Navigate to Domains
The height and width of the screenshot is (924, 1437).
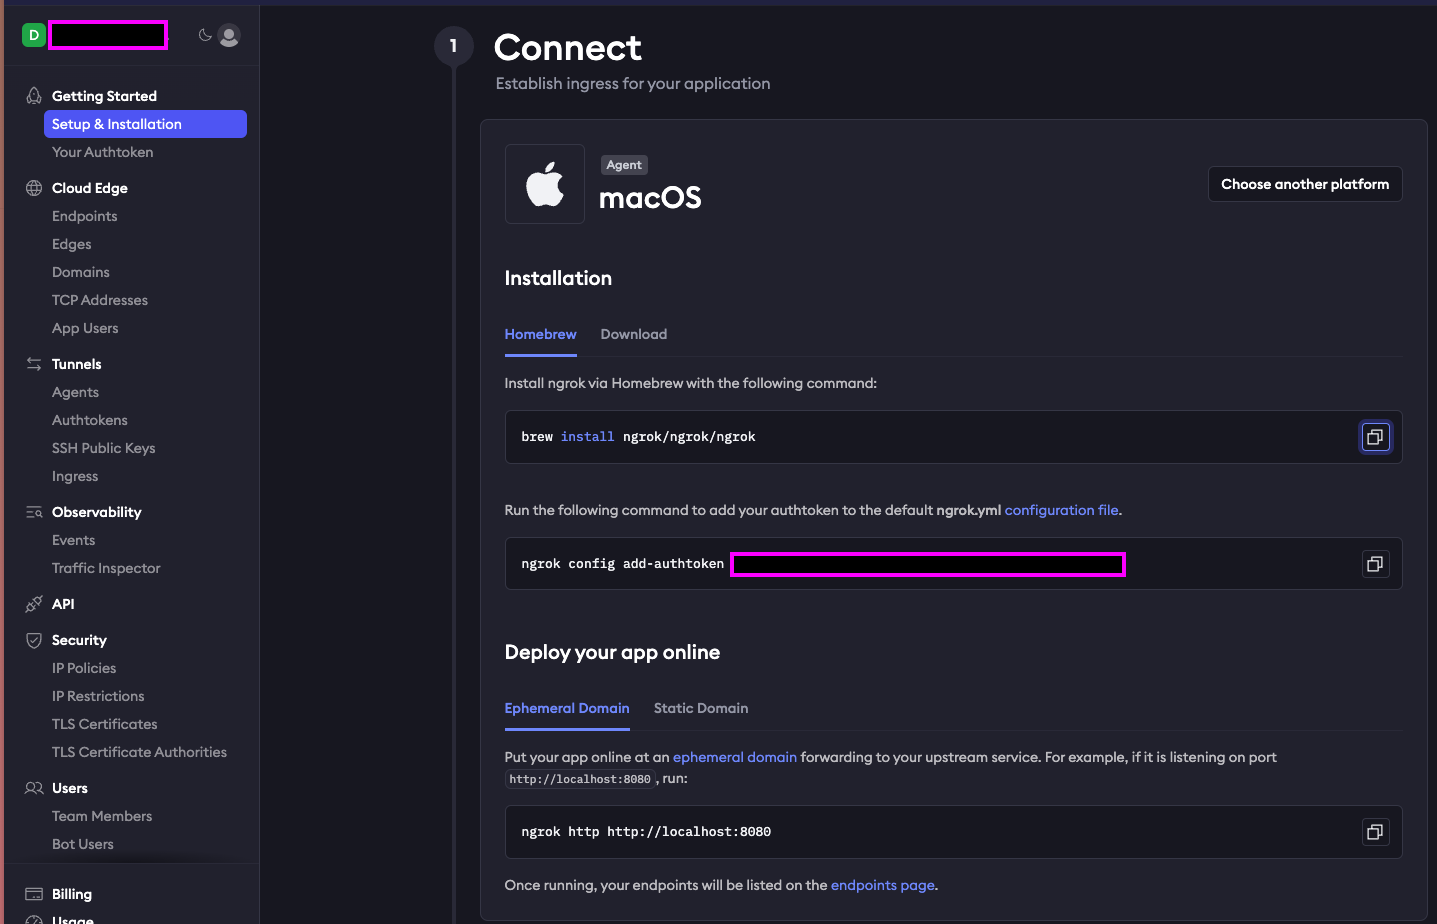click(x=81, y=272)
